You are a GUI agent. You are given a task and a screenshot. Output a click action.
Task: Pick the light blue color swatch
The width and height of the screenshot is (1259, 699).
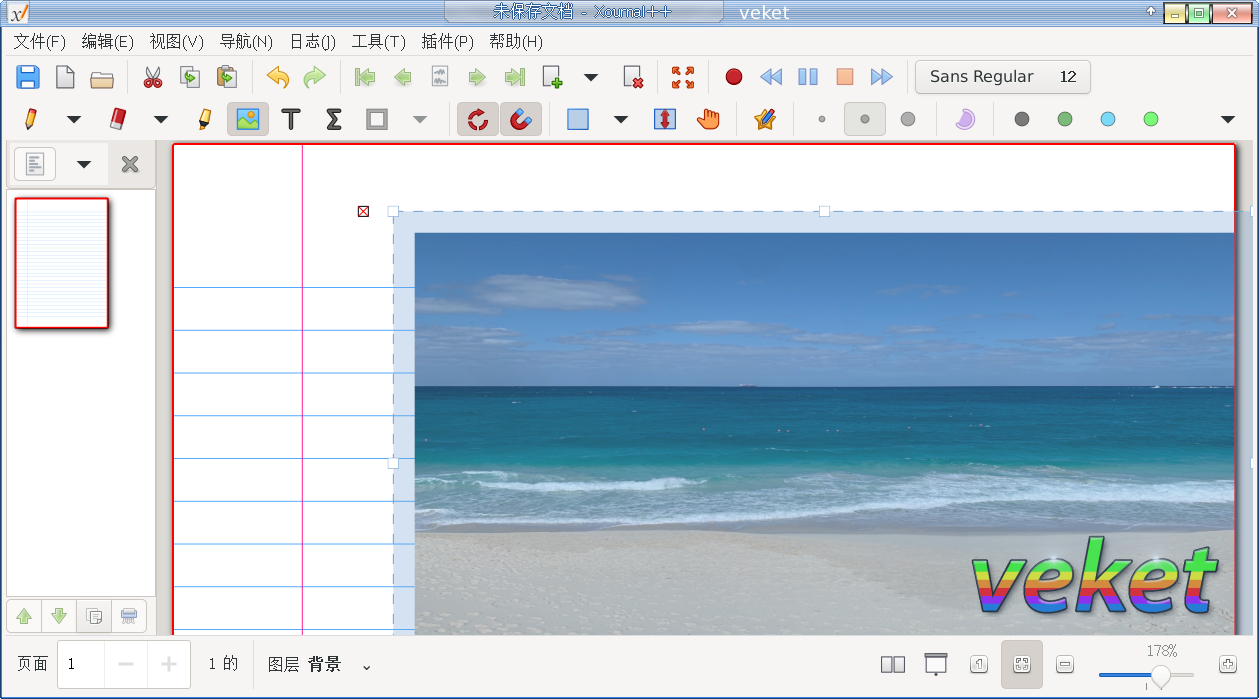[x=1108, y=119]
